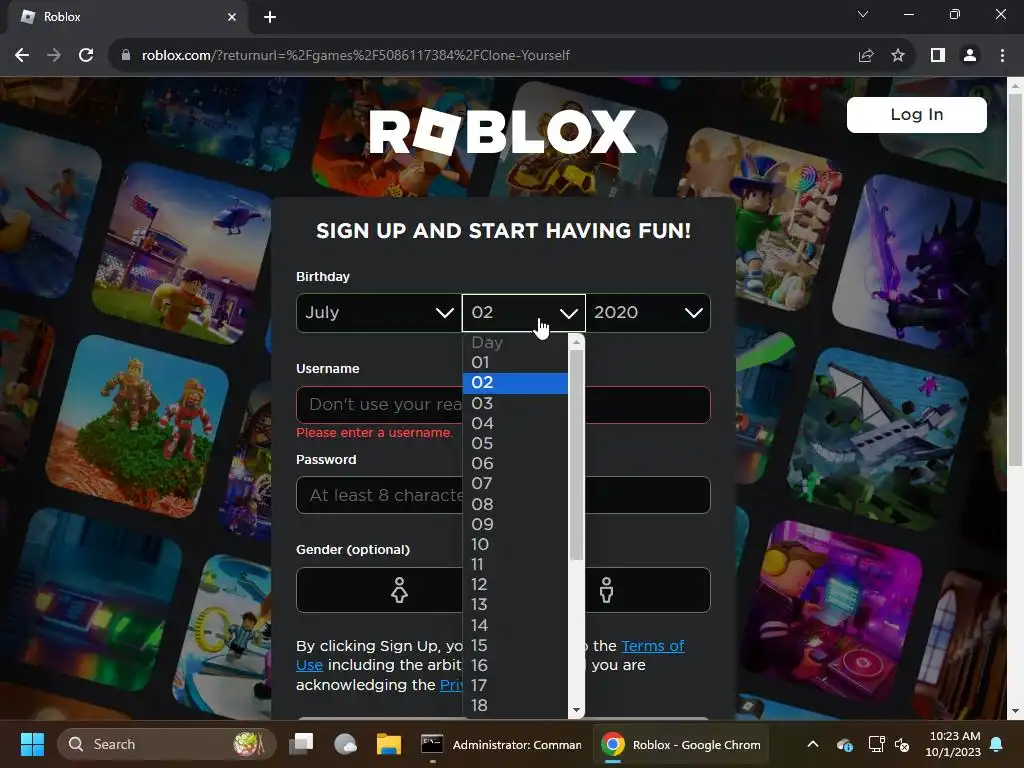The height and width of the screenshot is (768, 1024).
Task: Pick day 15 from the day list
Action: (515, 646)
